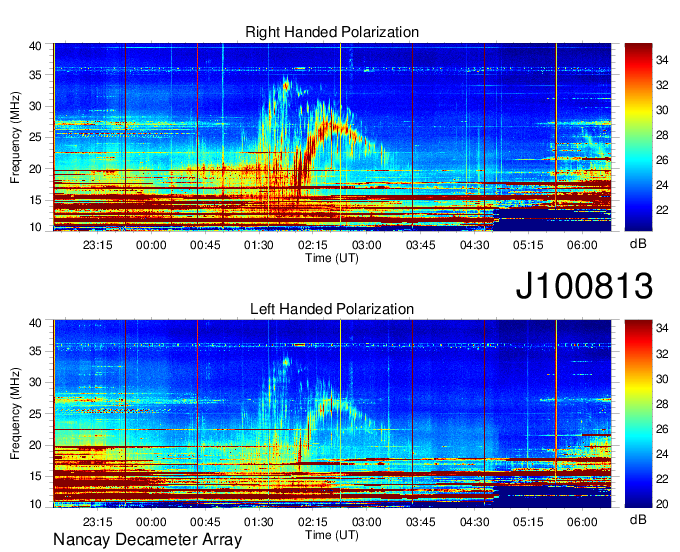
Task: Click the '30' frequency tick of Right Handed plot
Action: tap(36, 106)
